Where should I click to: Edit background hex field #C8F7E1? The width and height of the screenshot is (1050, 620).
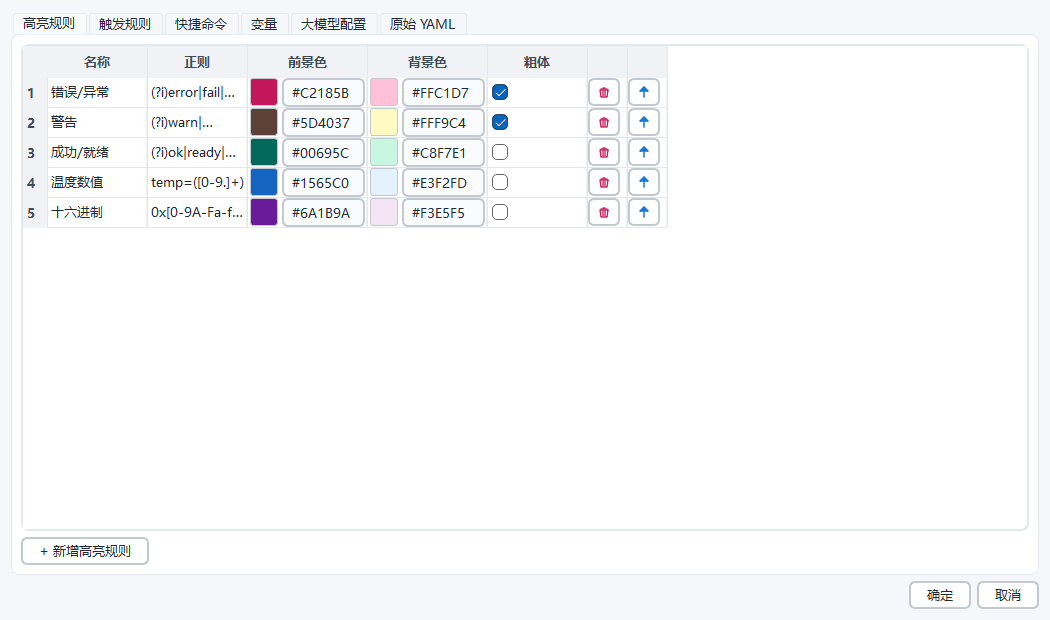[x=443, y=153]
